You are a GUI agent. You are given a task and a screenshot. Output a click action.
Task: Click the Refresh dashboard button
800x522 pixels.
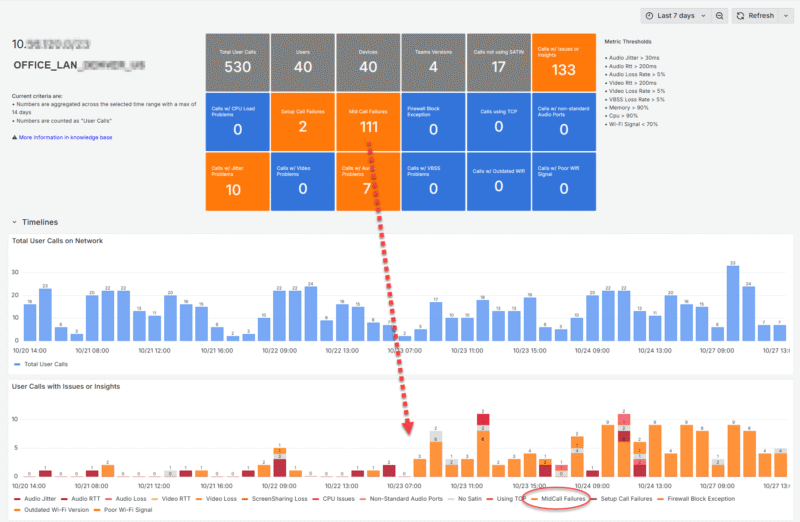coord(755,16)
